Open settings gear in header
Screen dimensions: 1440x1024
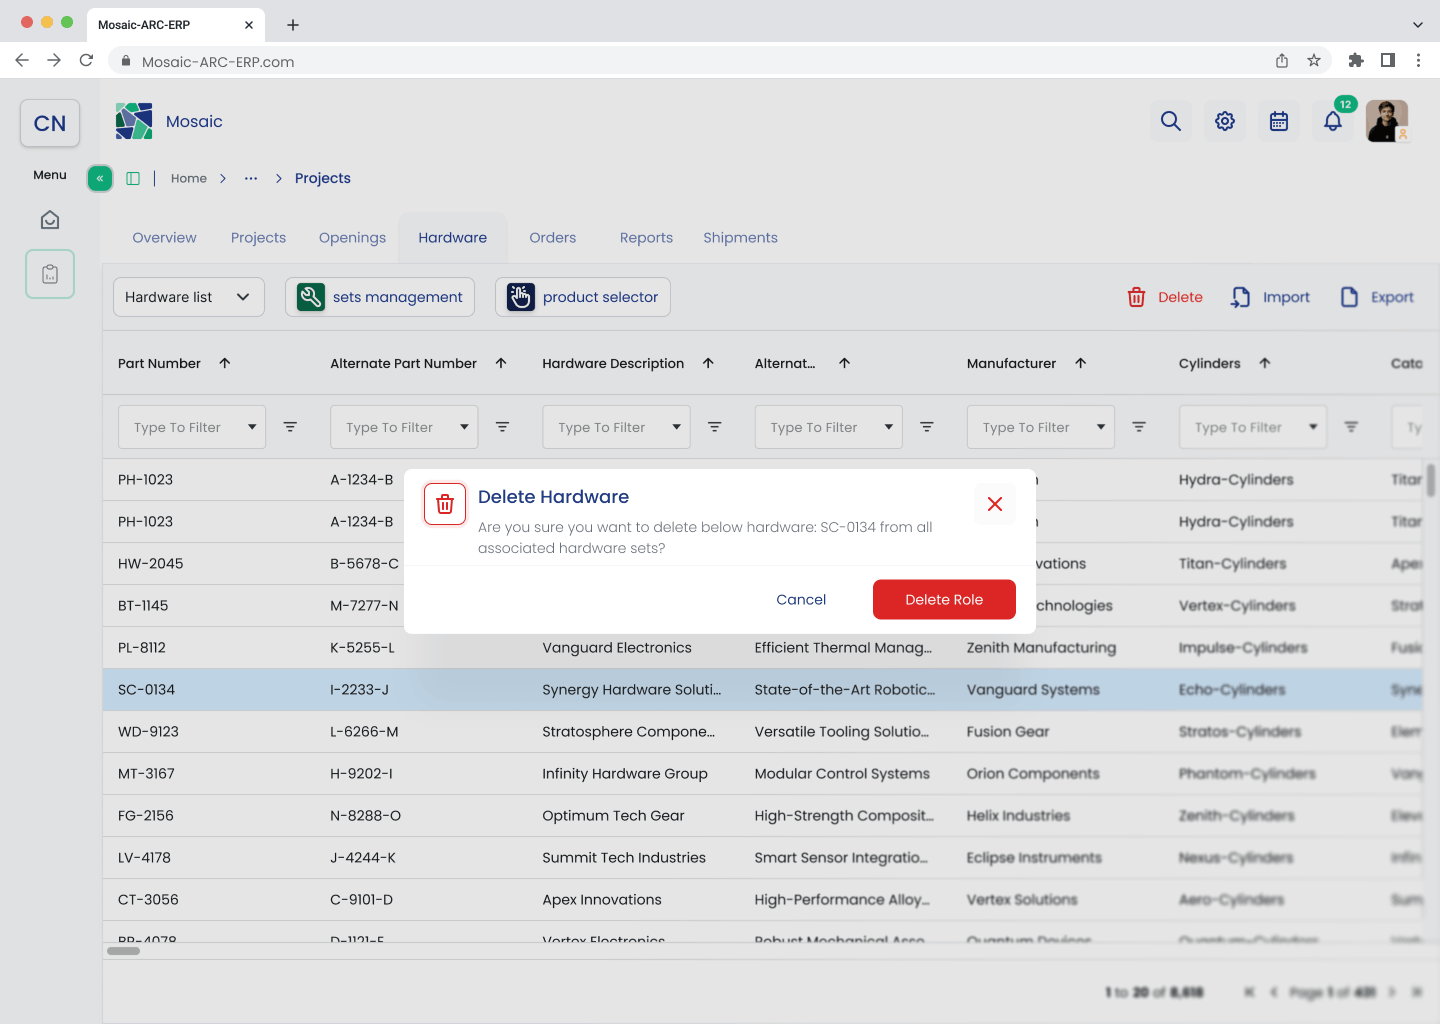(x=1225, y=121)
